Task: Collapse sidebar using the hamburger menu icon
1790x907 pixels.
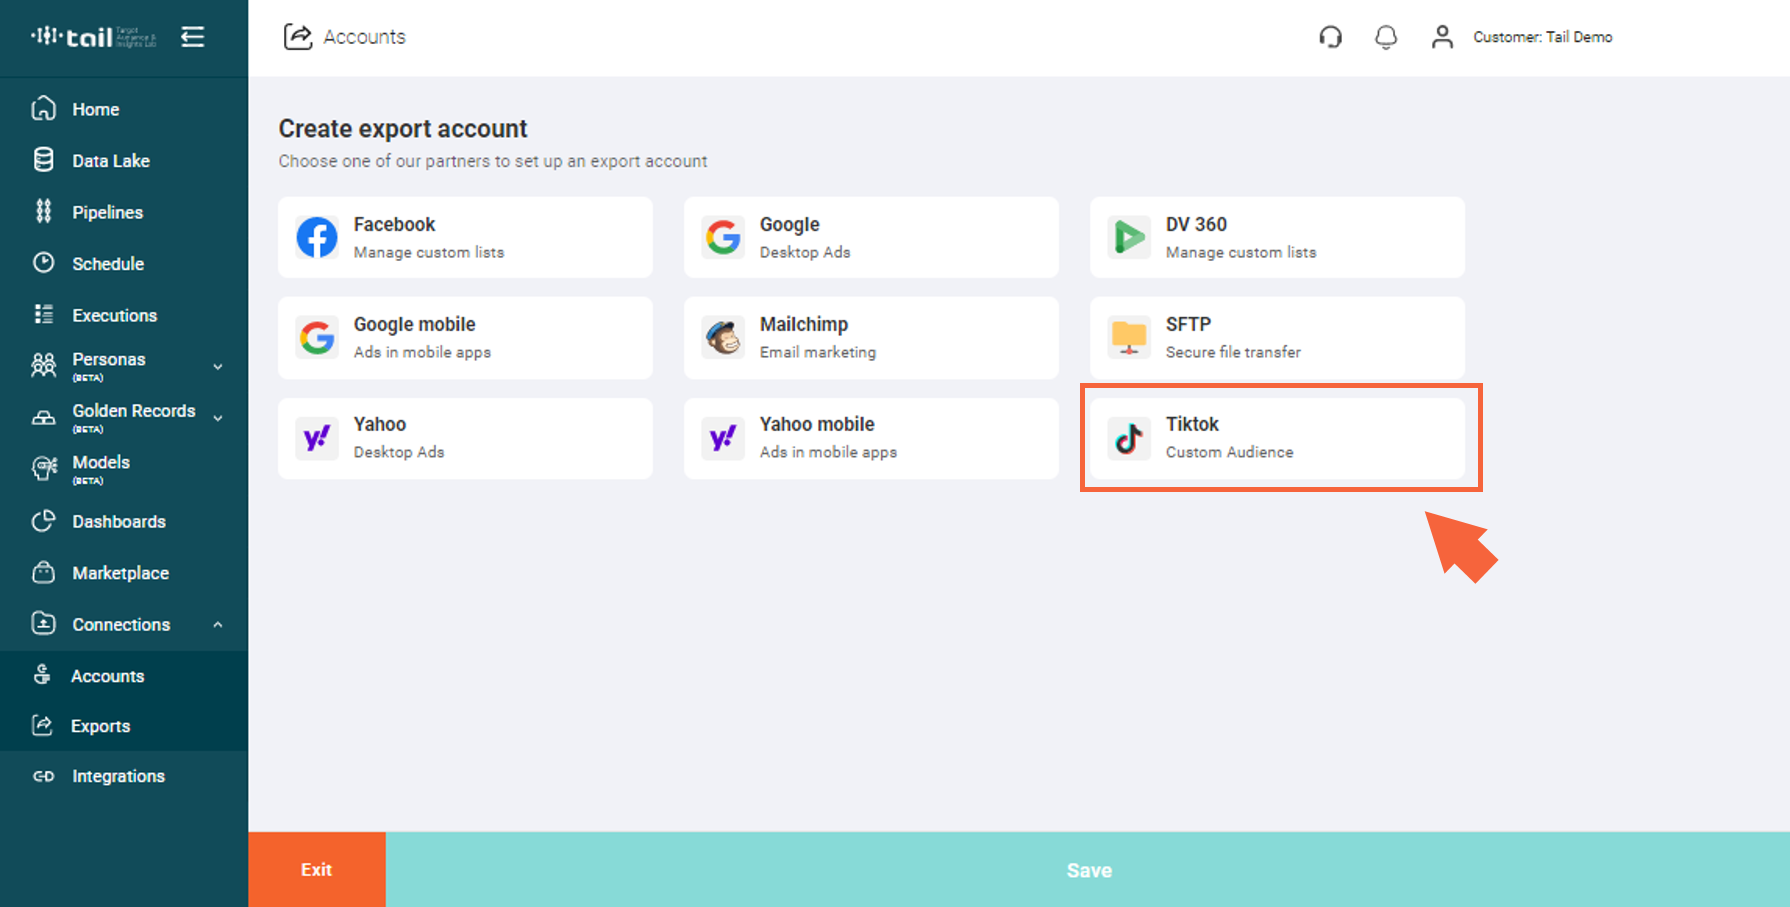Action: [193, 37]
